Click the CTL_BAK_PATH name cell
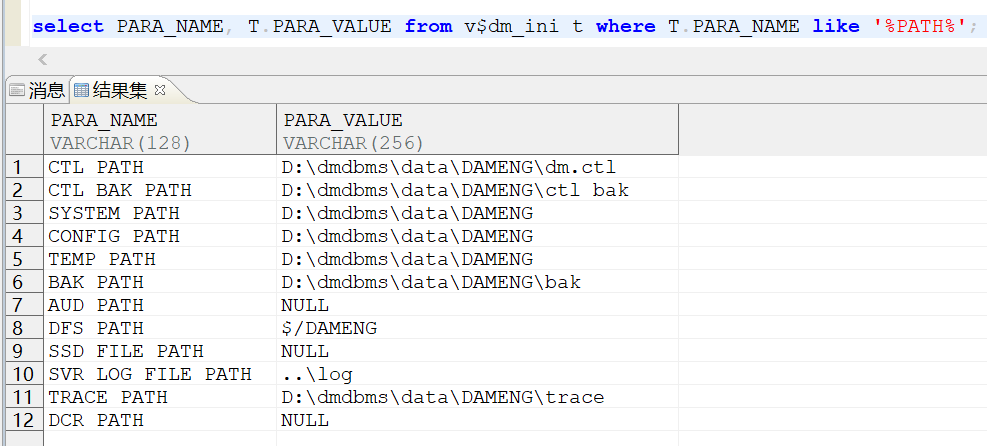Viewport: 987px width, 446px height. click(120, 190)
